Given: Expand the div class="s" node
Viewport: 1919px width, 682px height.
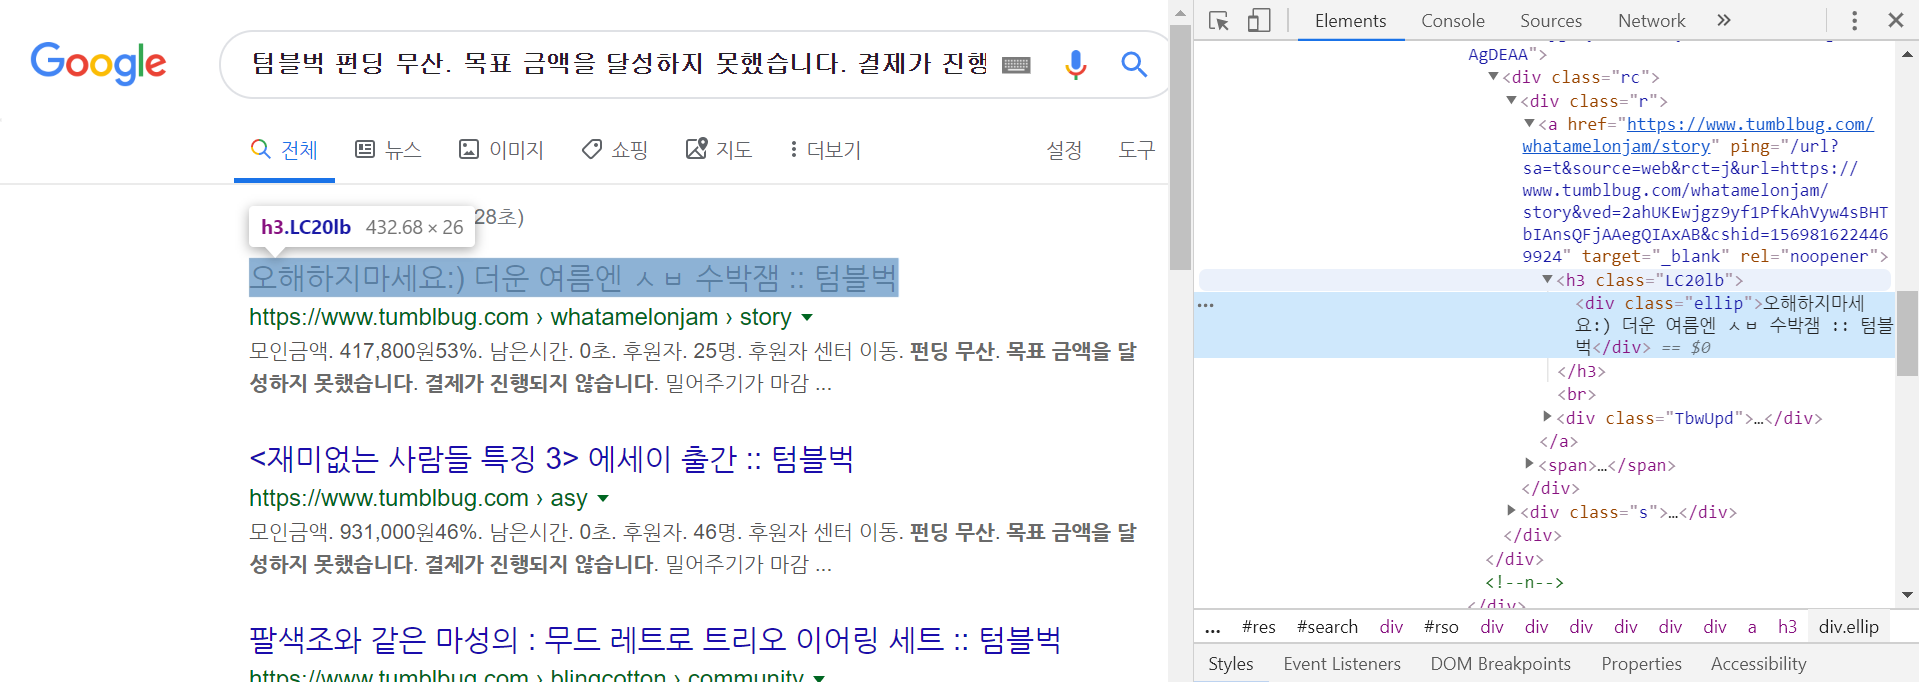Looking at the screenshot, I should [1512, 511].
